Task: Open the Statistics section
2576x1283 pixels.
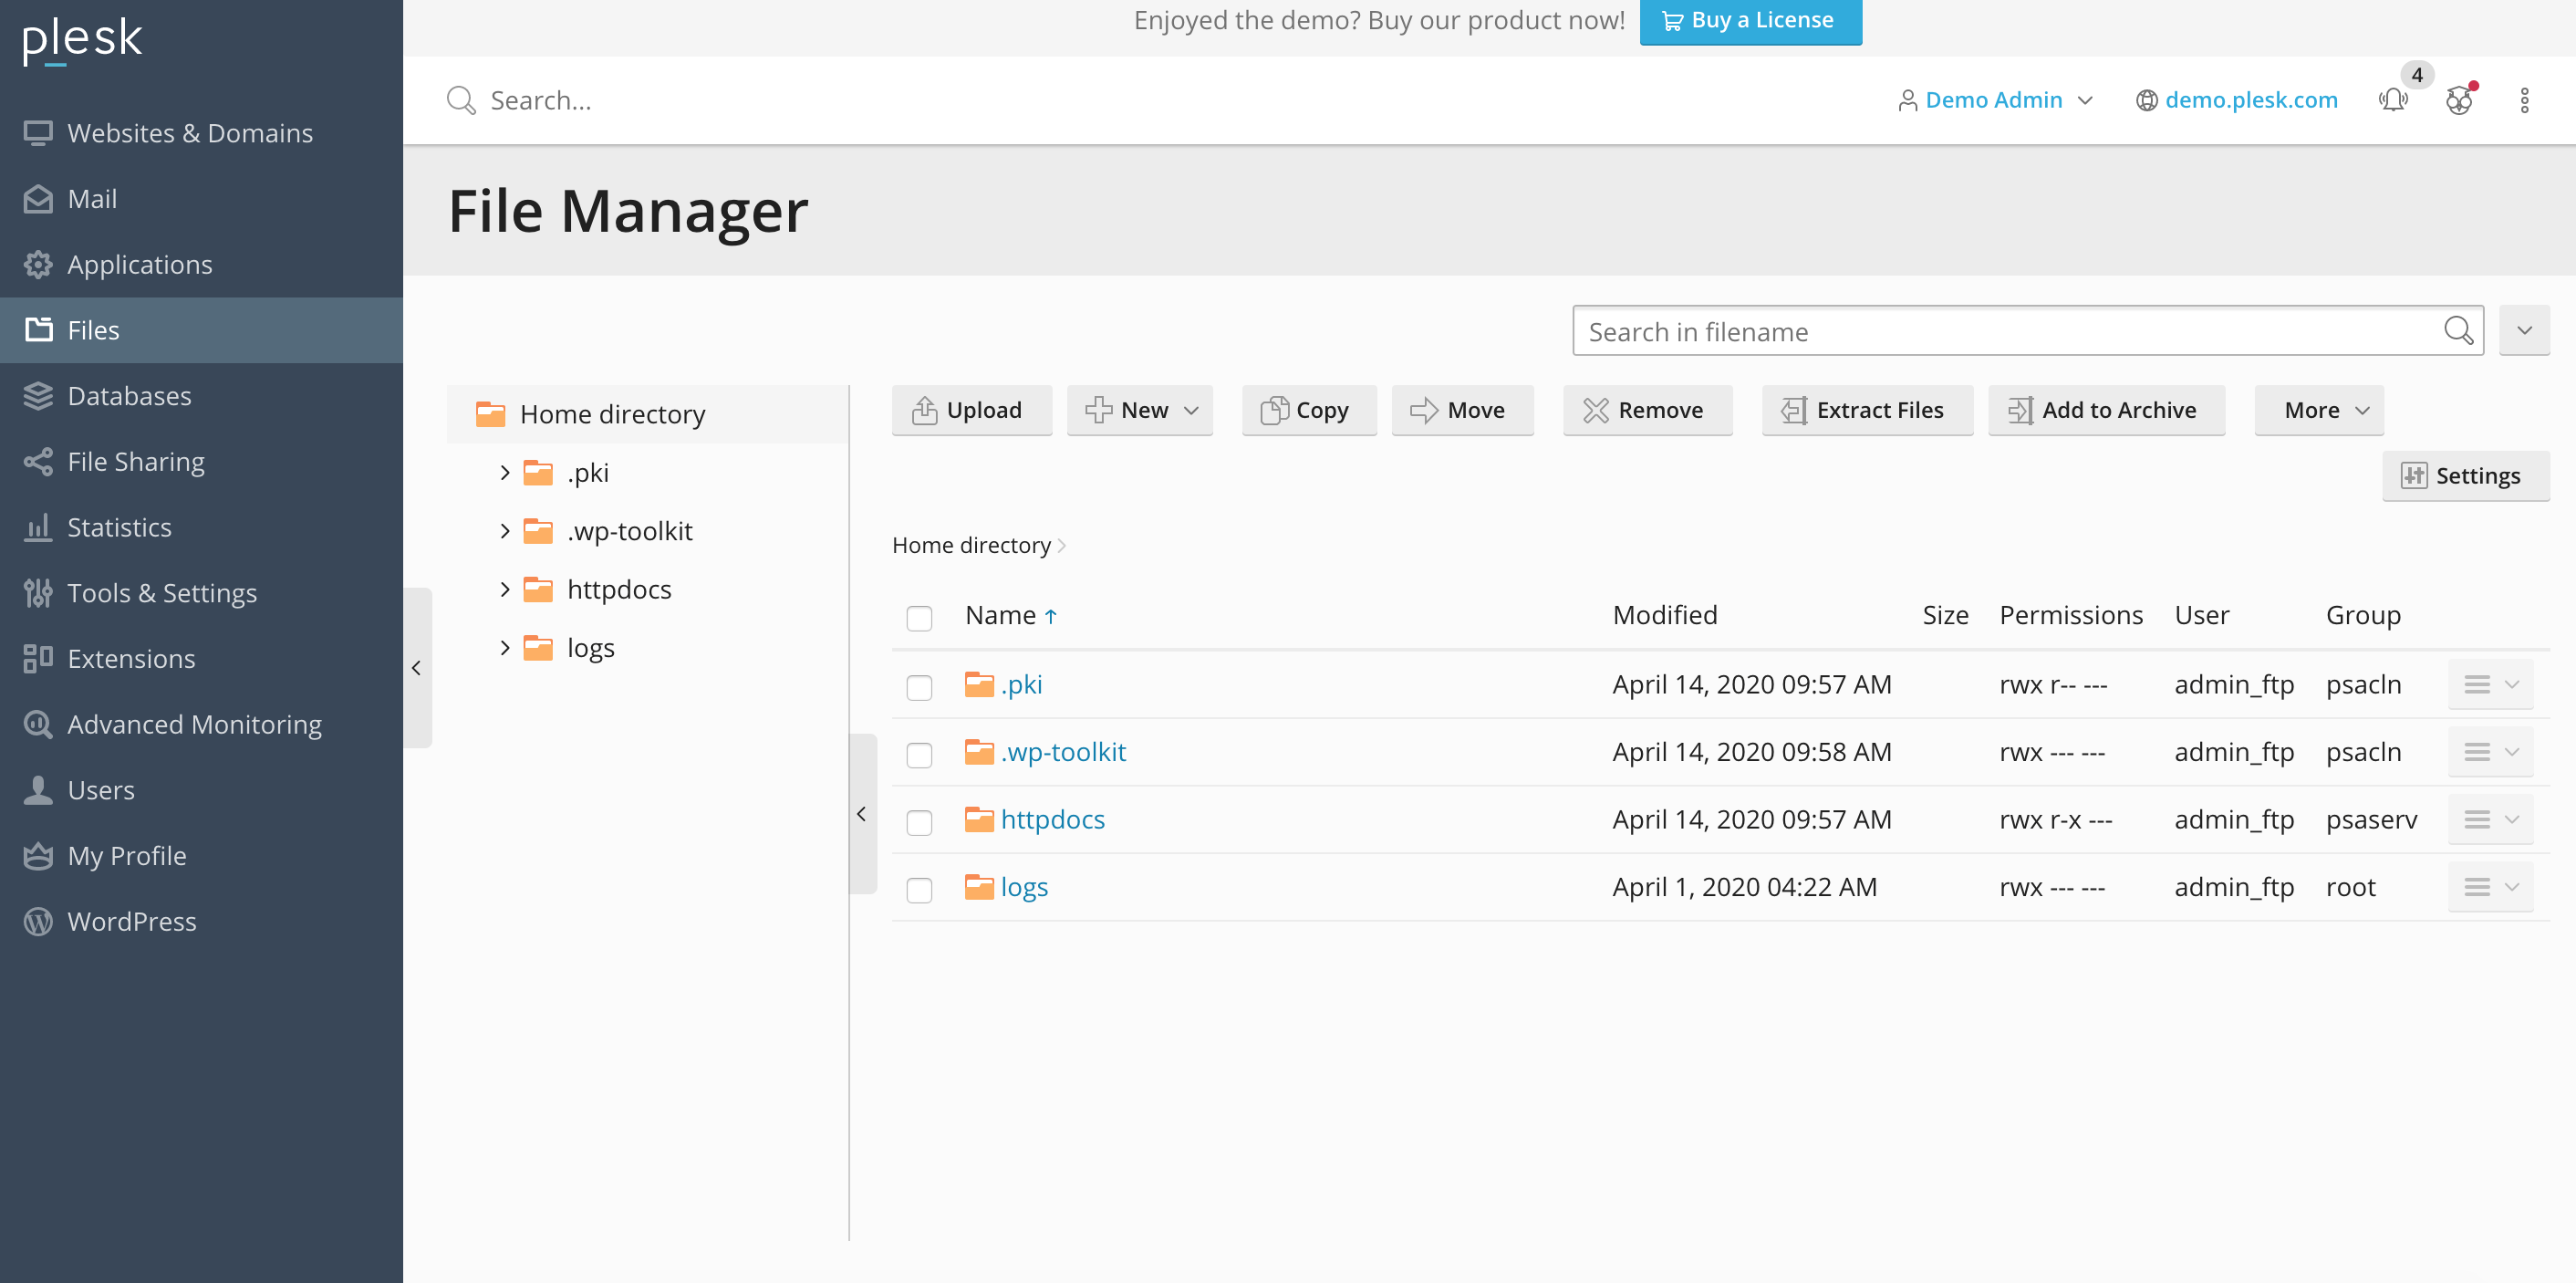Action: [201, 527]
